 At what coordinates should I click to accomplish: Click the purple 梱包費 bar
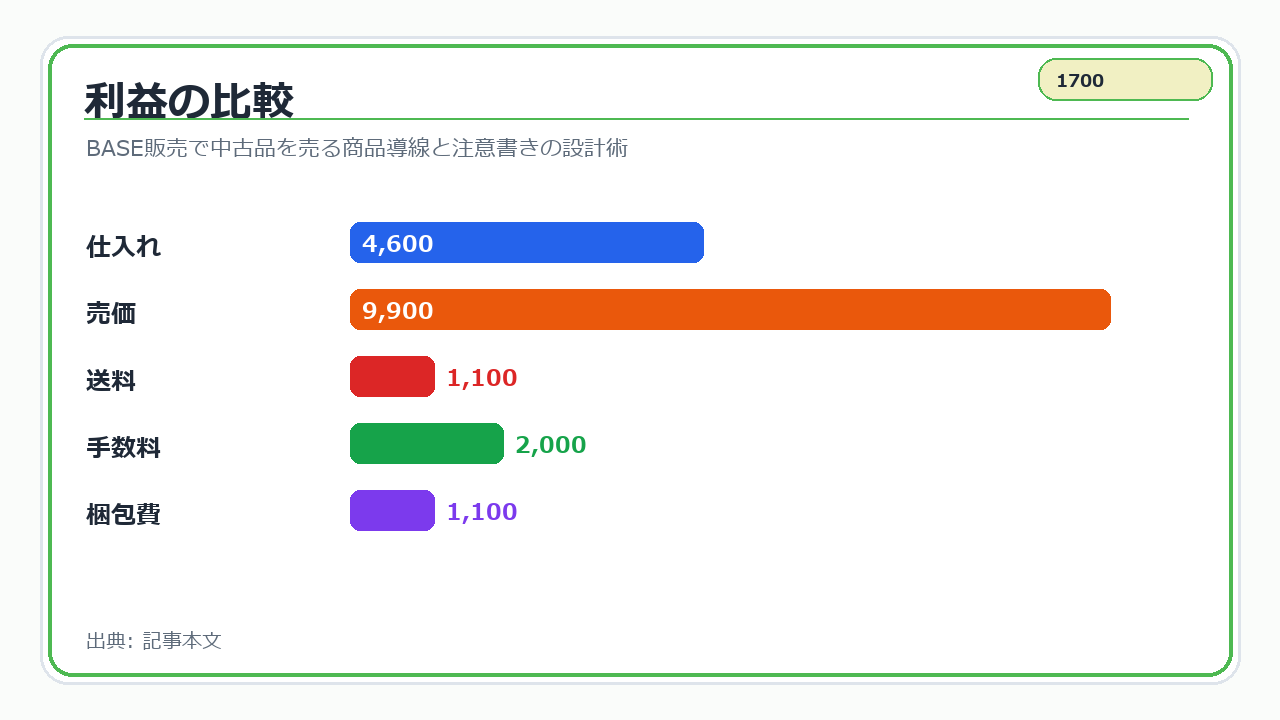click(x=392, y=511)
